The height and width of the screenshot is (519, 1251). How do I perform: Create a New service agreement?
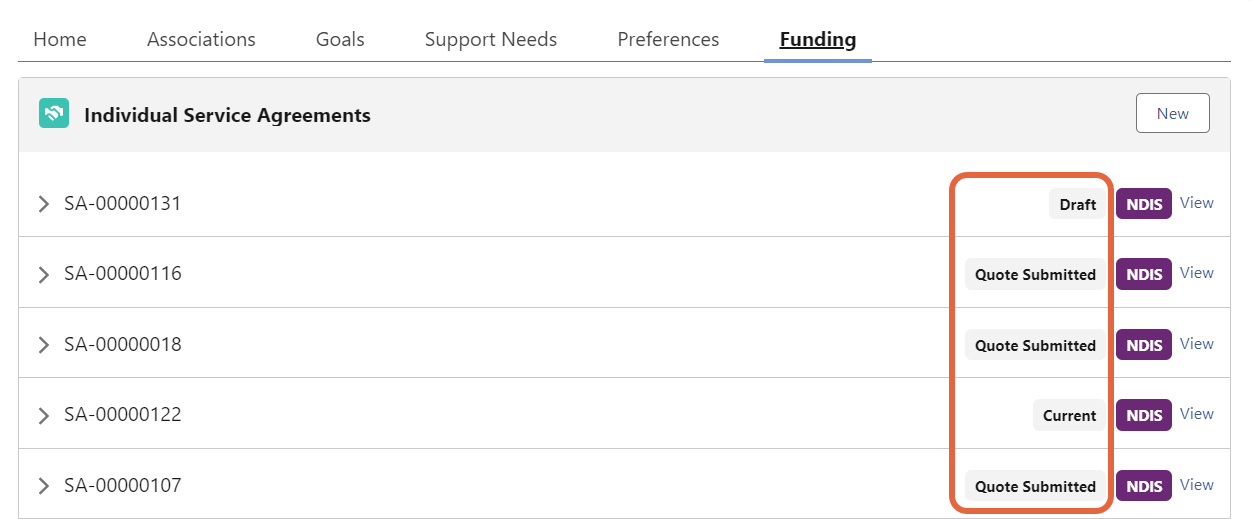(x=1172, y=113)
